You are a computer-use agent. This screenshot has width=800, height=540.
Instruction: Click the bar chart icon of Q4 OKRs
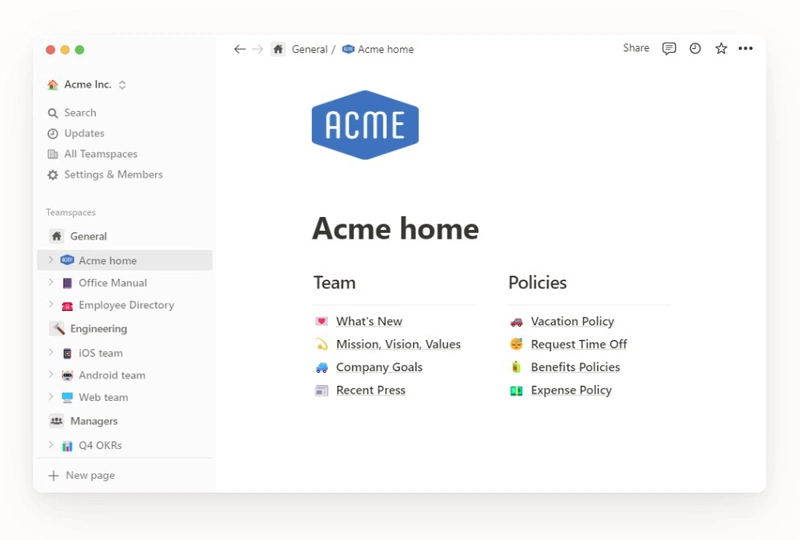pyautogui.click(x=67, y=446)
